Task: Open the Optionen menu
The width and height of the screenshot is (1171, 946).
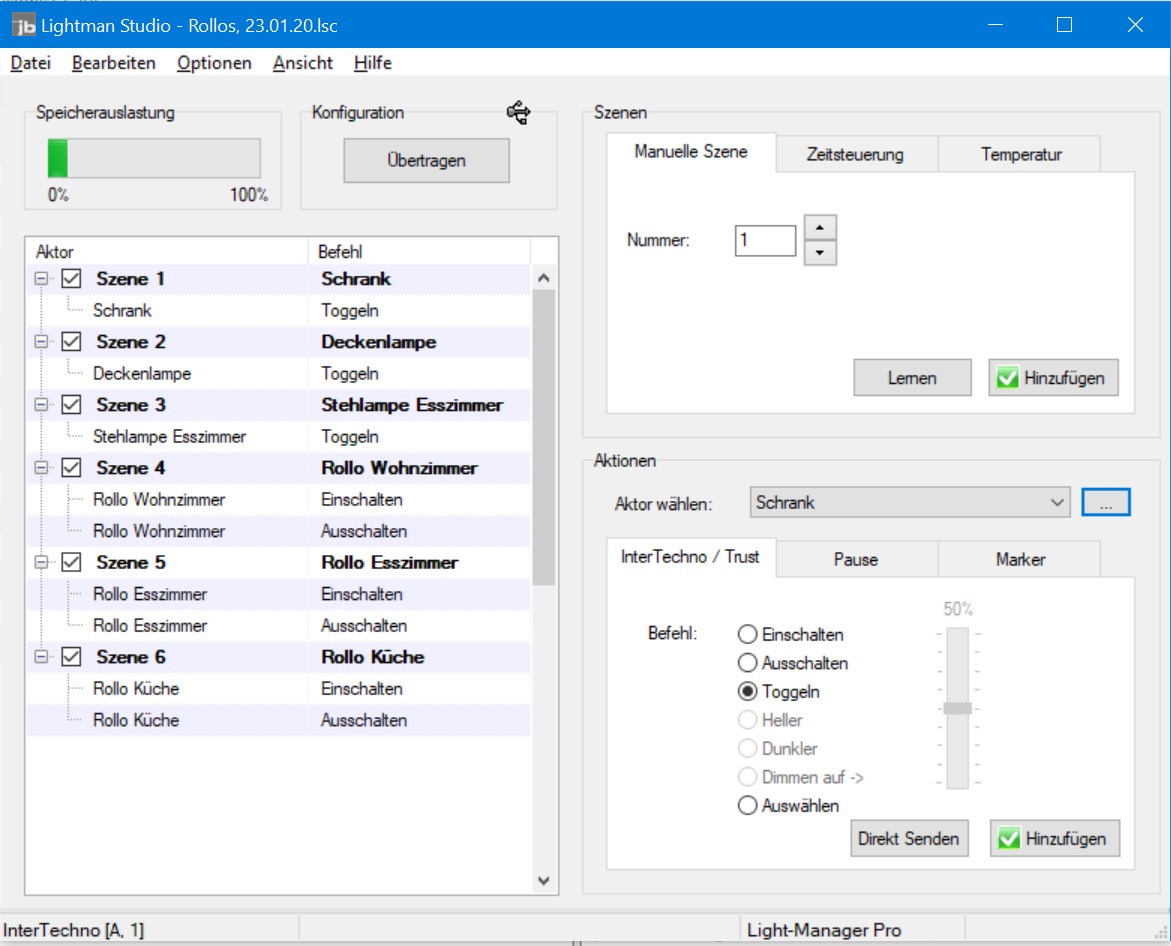Action: pos(214,63)
